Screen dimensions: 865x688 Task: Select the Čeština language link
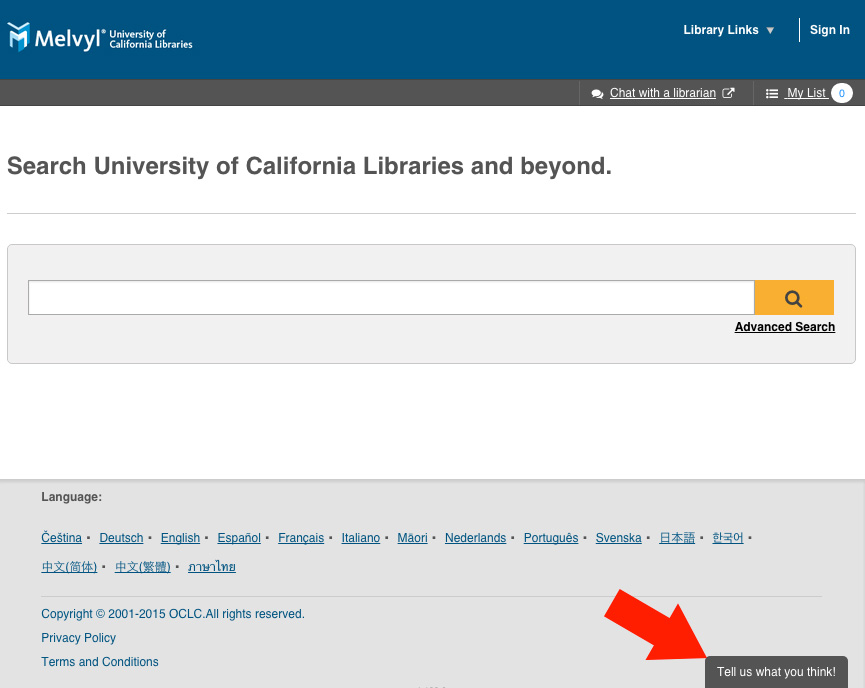click(61, 538)
